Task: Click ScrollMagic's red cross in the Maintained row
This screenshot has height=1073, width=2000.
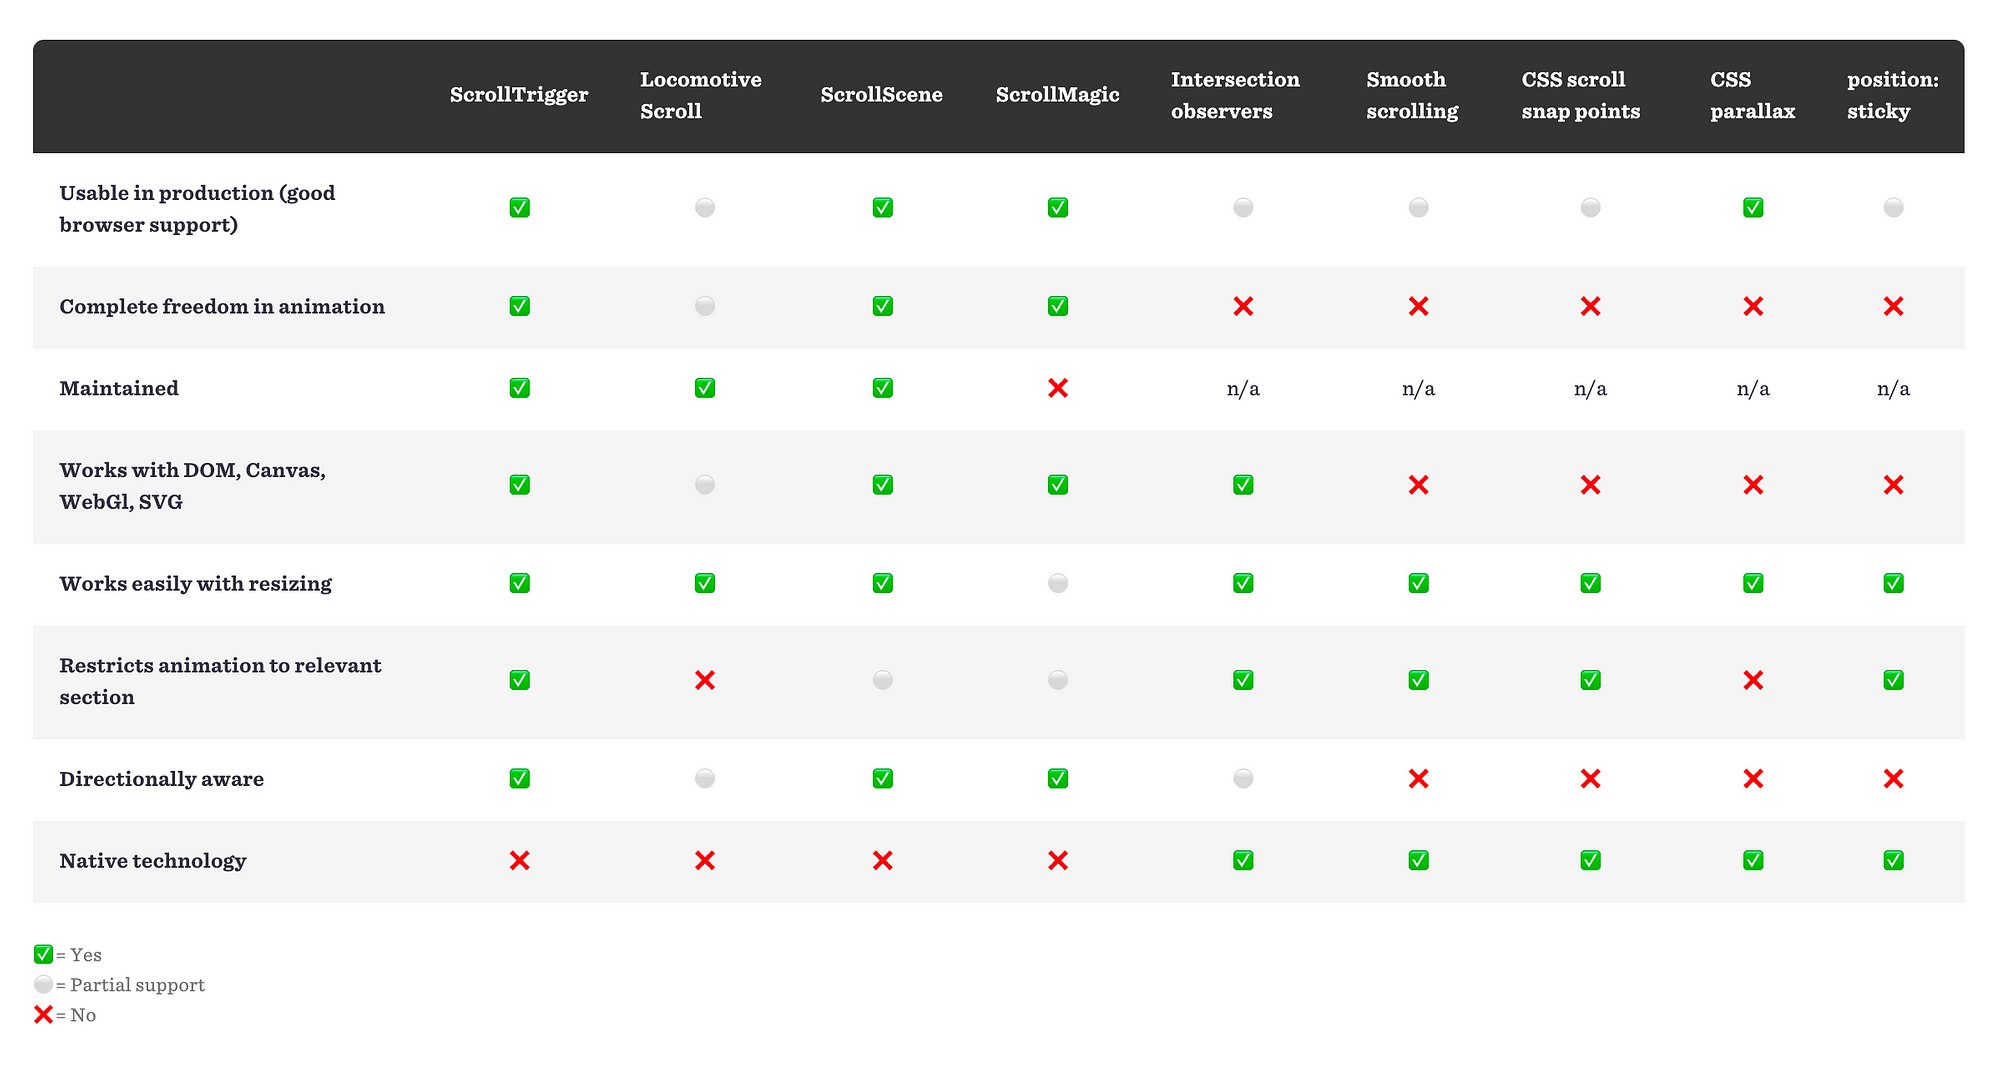Action: tap(1058, 388)
